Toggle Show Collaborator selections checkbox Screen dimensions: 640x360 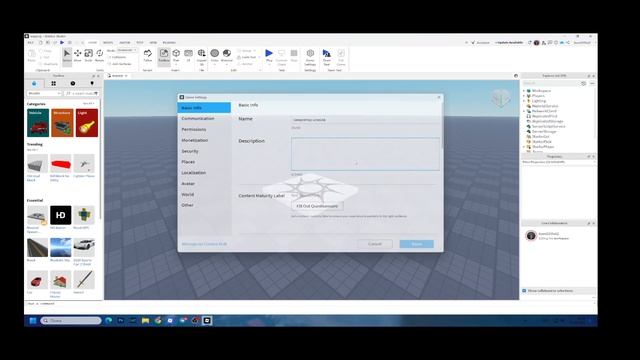pyautogui.click(x=524, y=291)
